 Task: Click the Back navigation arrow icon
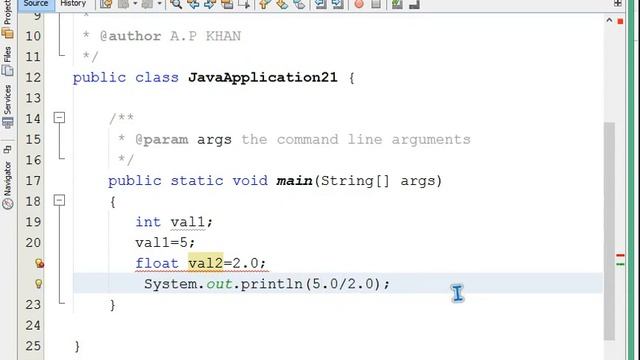point(123,4)
